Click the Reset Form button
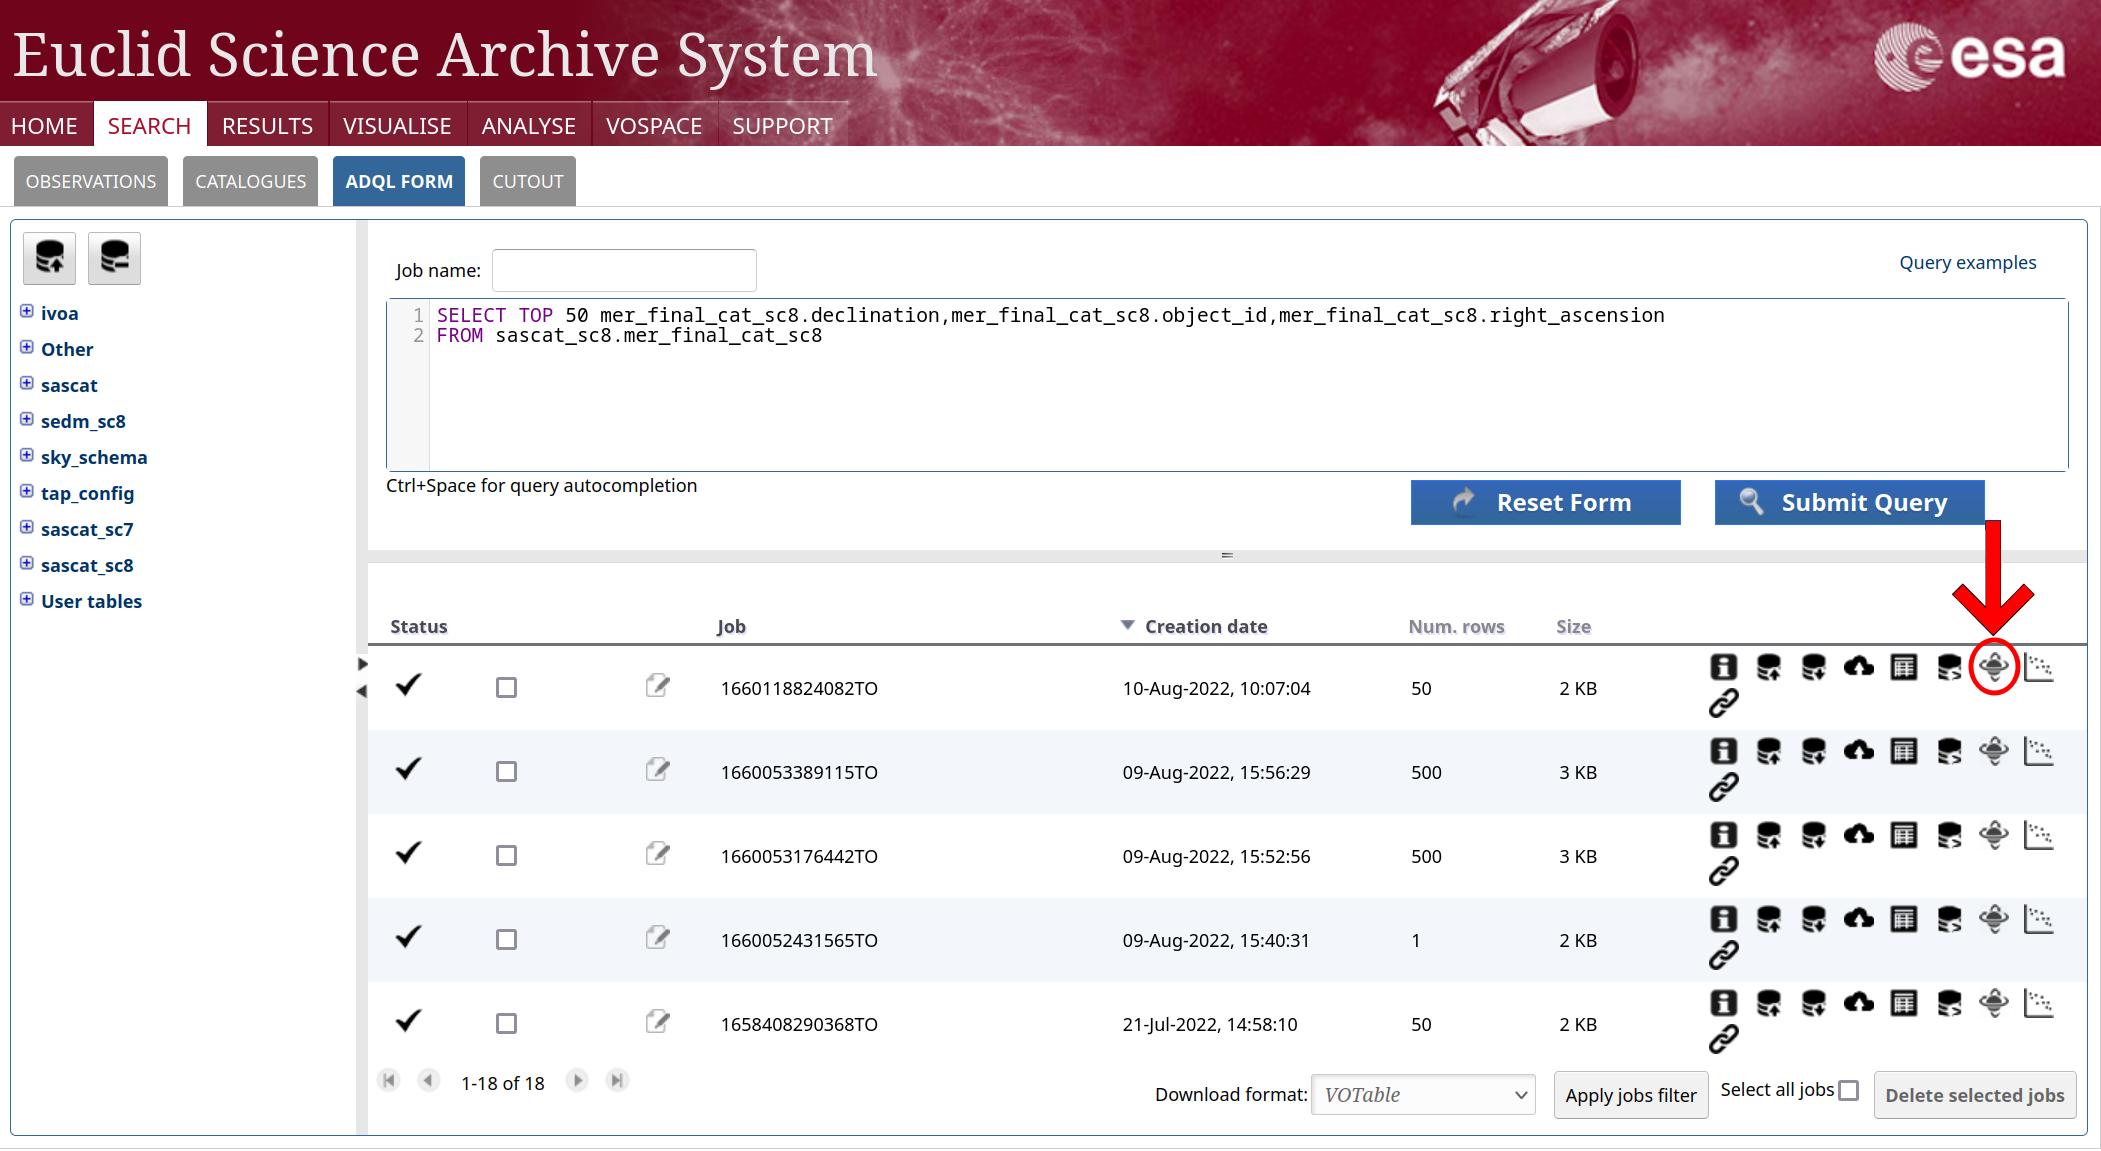The image size is (2101, 1151). (1545, 502)
